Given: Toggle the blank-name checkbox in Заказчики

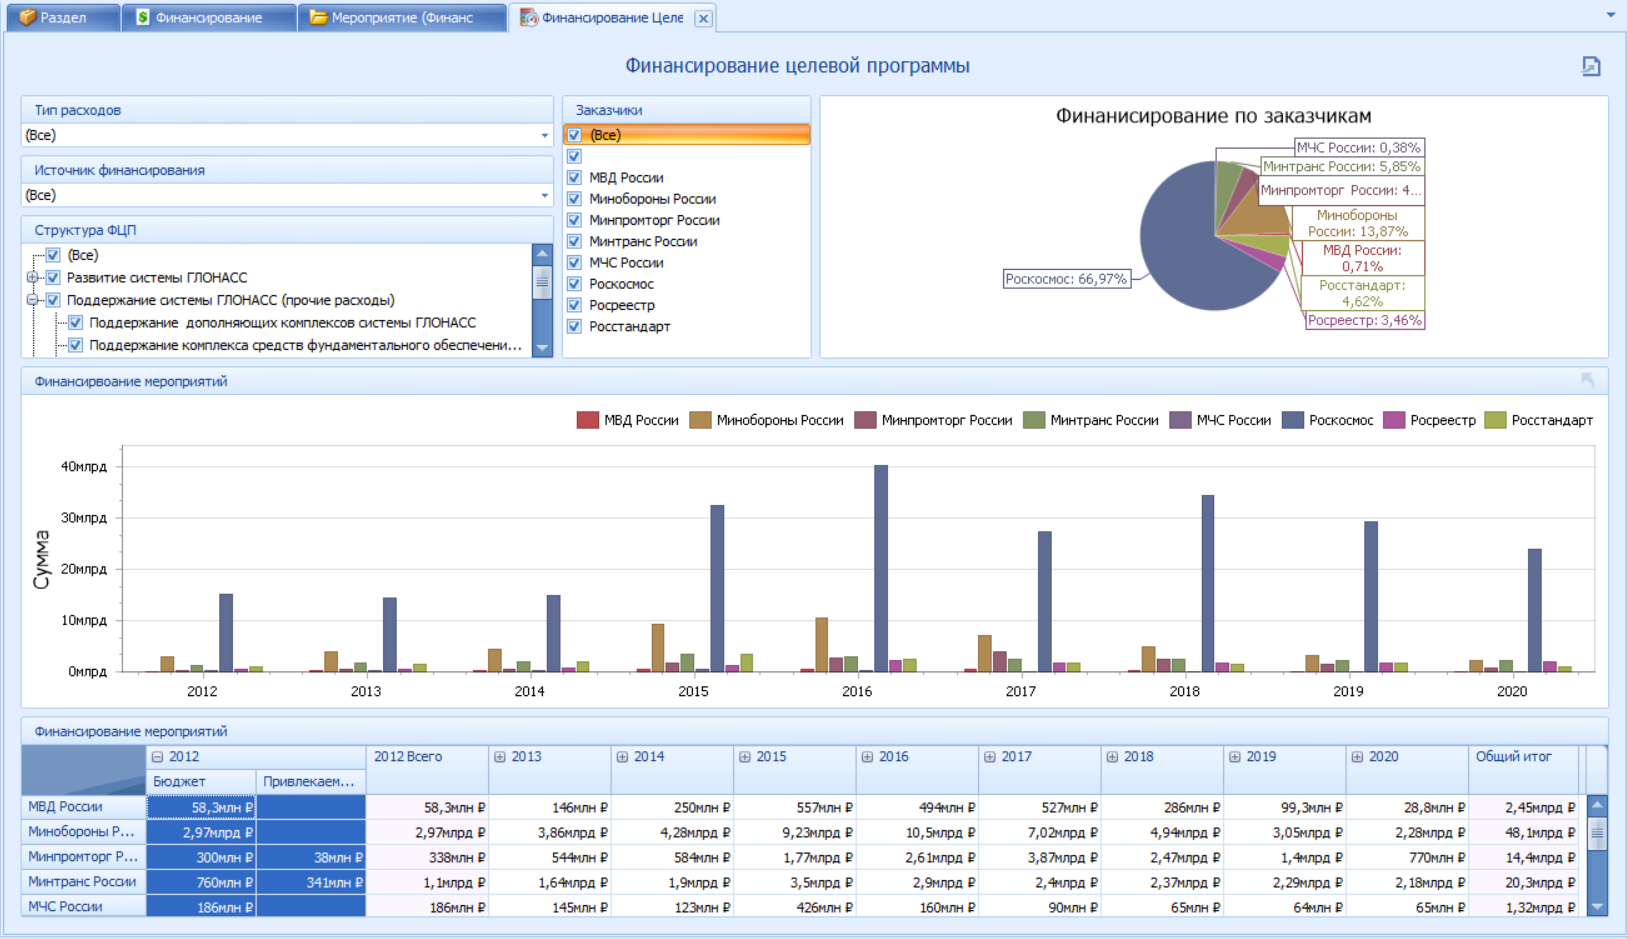Looking at the screenshot, I should pyautogui.click(x=574, y=156).
